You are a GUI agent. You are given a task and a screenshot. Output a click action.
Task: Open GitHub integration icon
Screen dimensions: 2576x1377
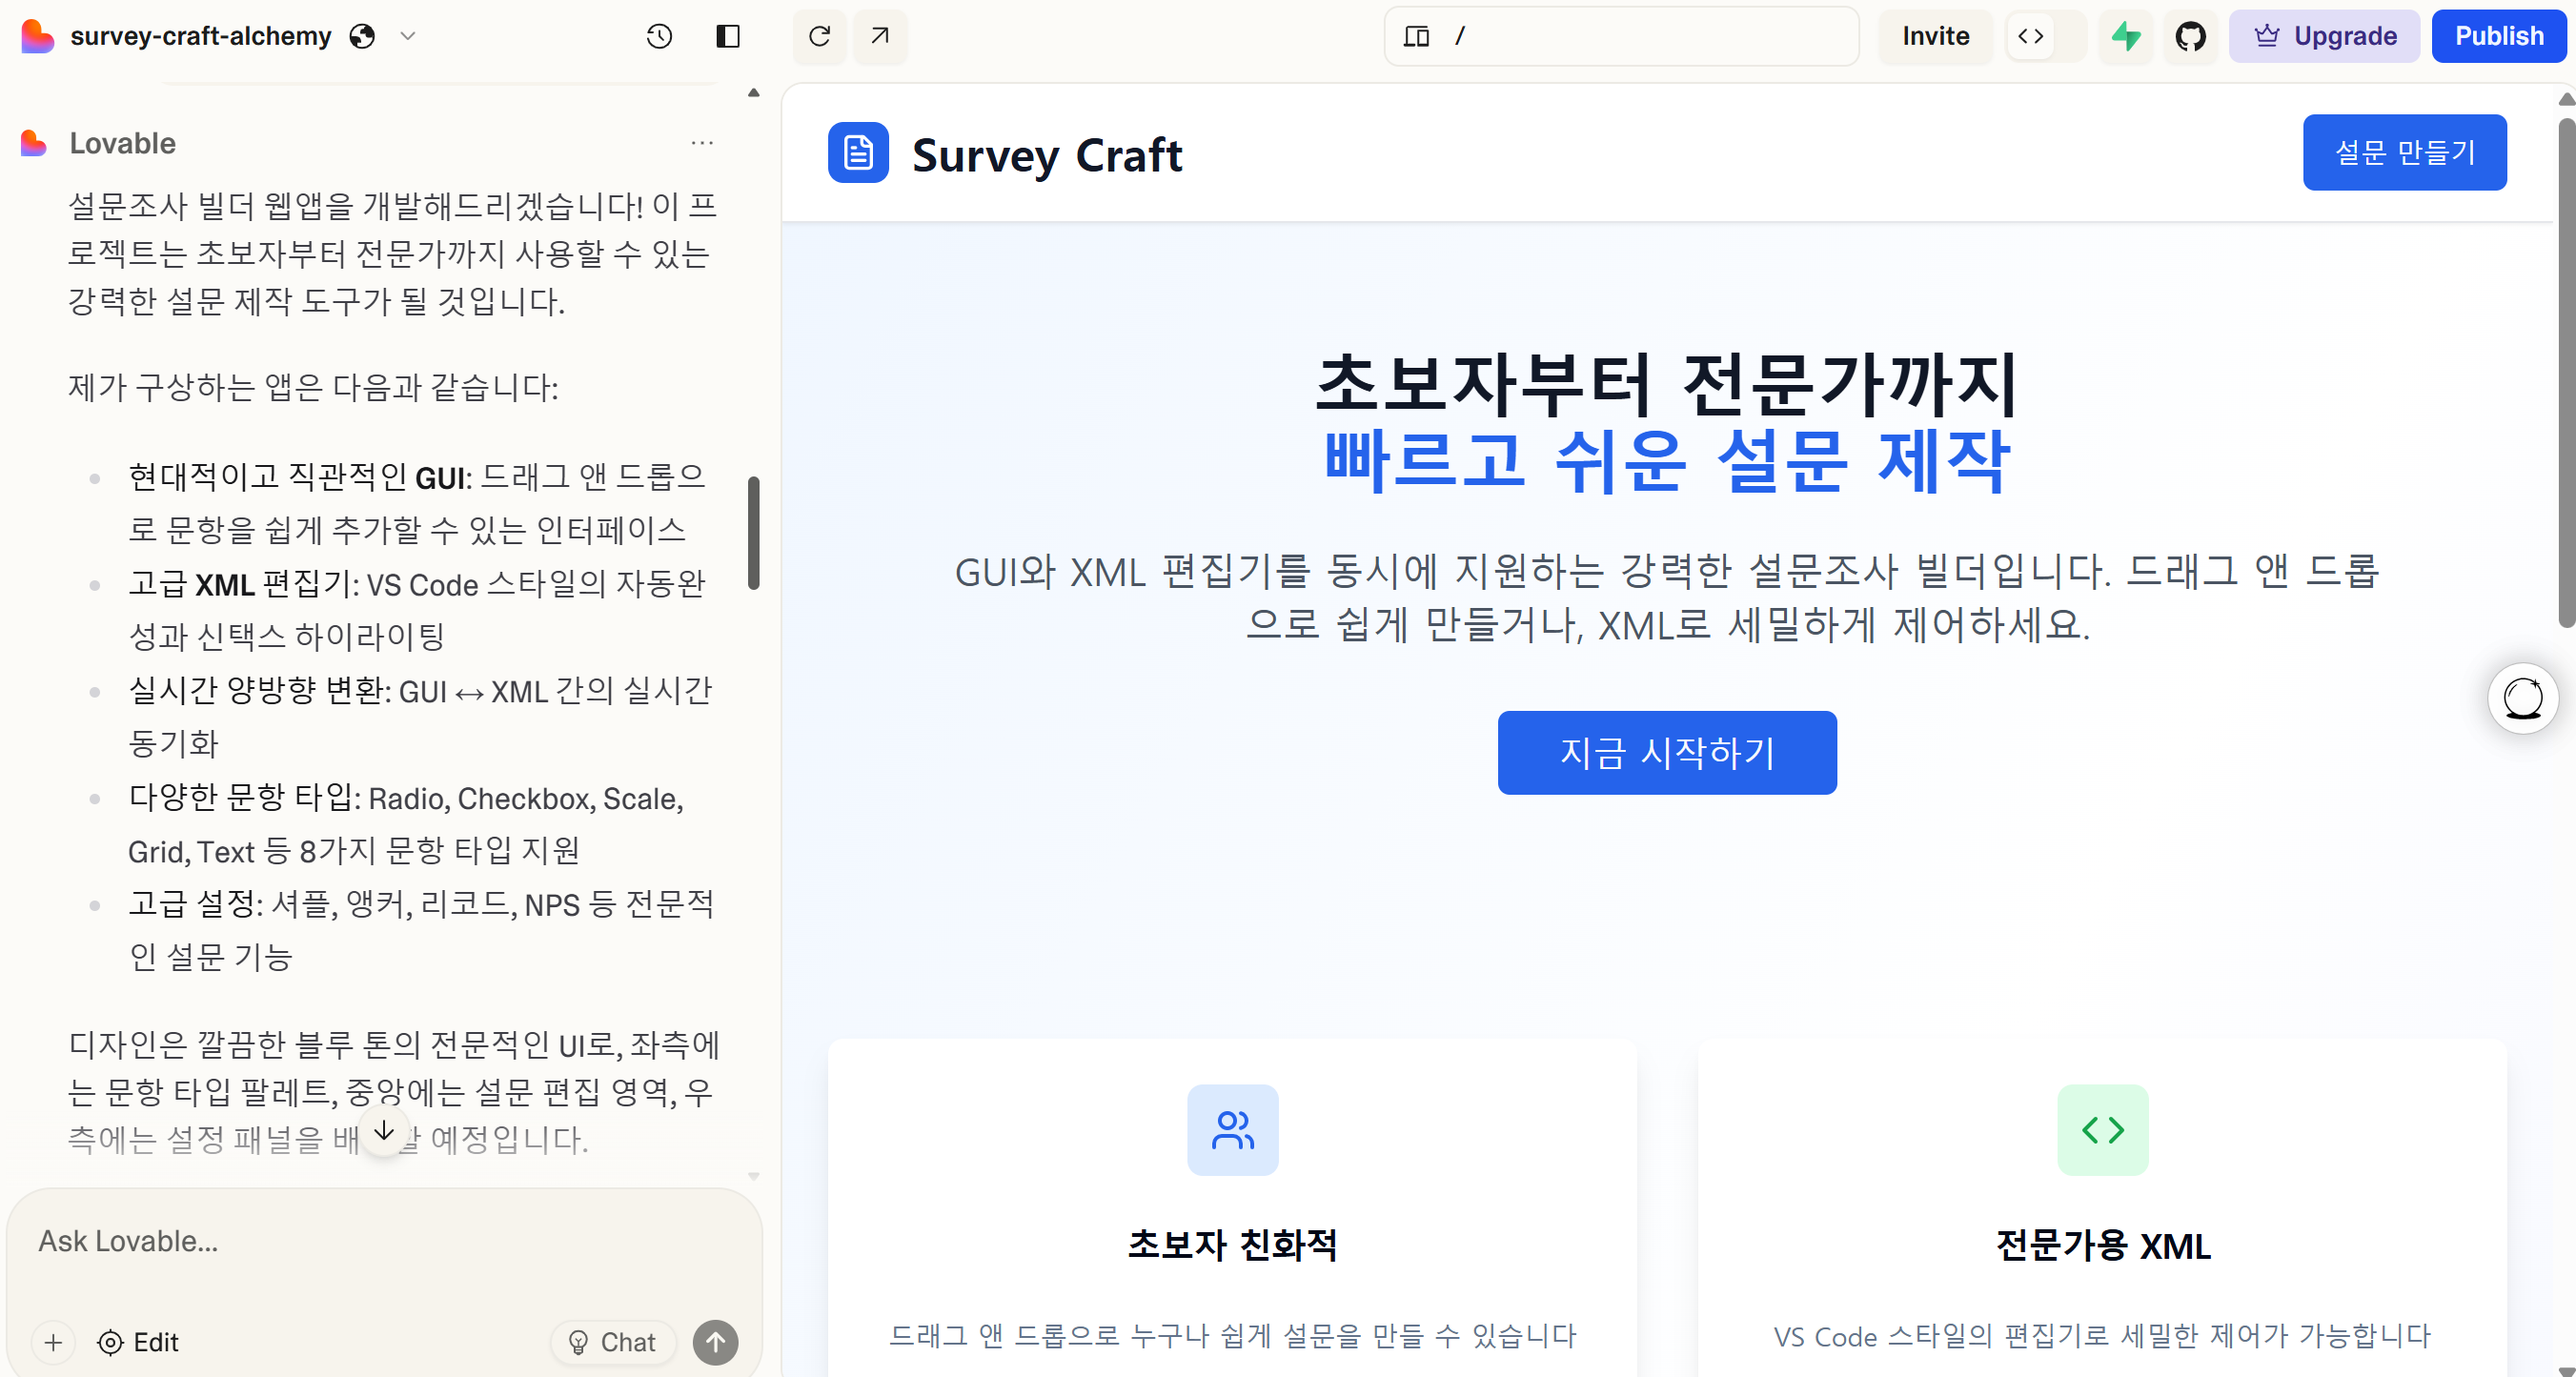tap(2190, 37)
